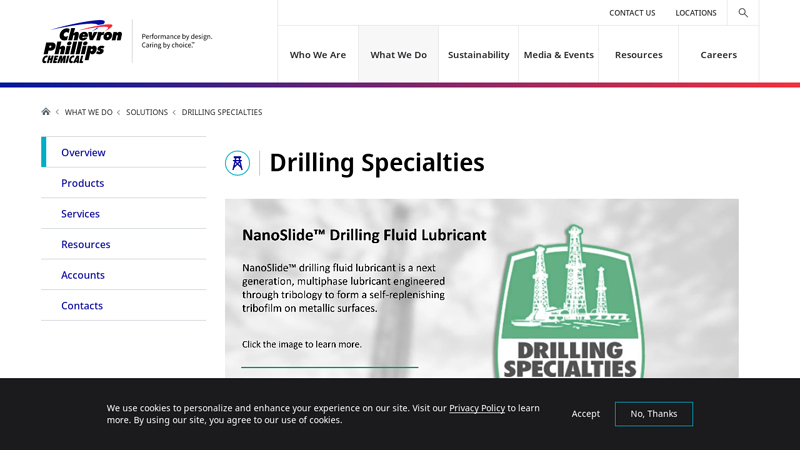
Task: Open the search magnifier icon
Action: (x=743, y=13)
